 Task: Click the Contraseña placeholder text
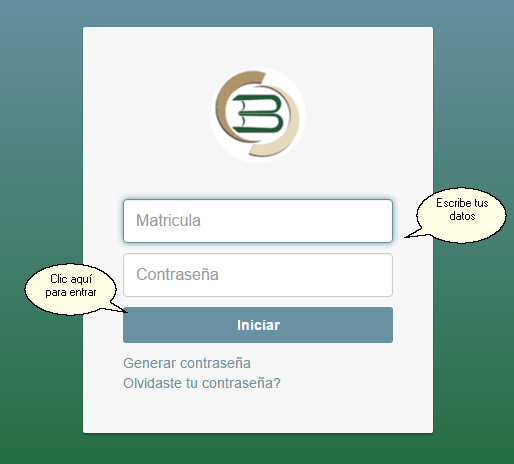pyautogui.click(x=177, y=274)
